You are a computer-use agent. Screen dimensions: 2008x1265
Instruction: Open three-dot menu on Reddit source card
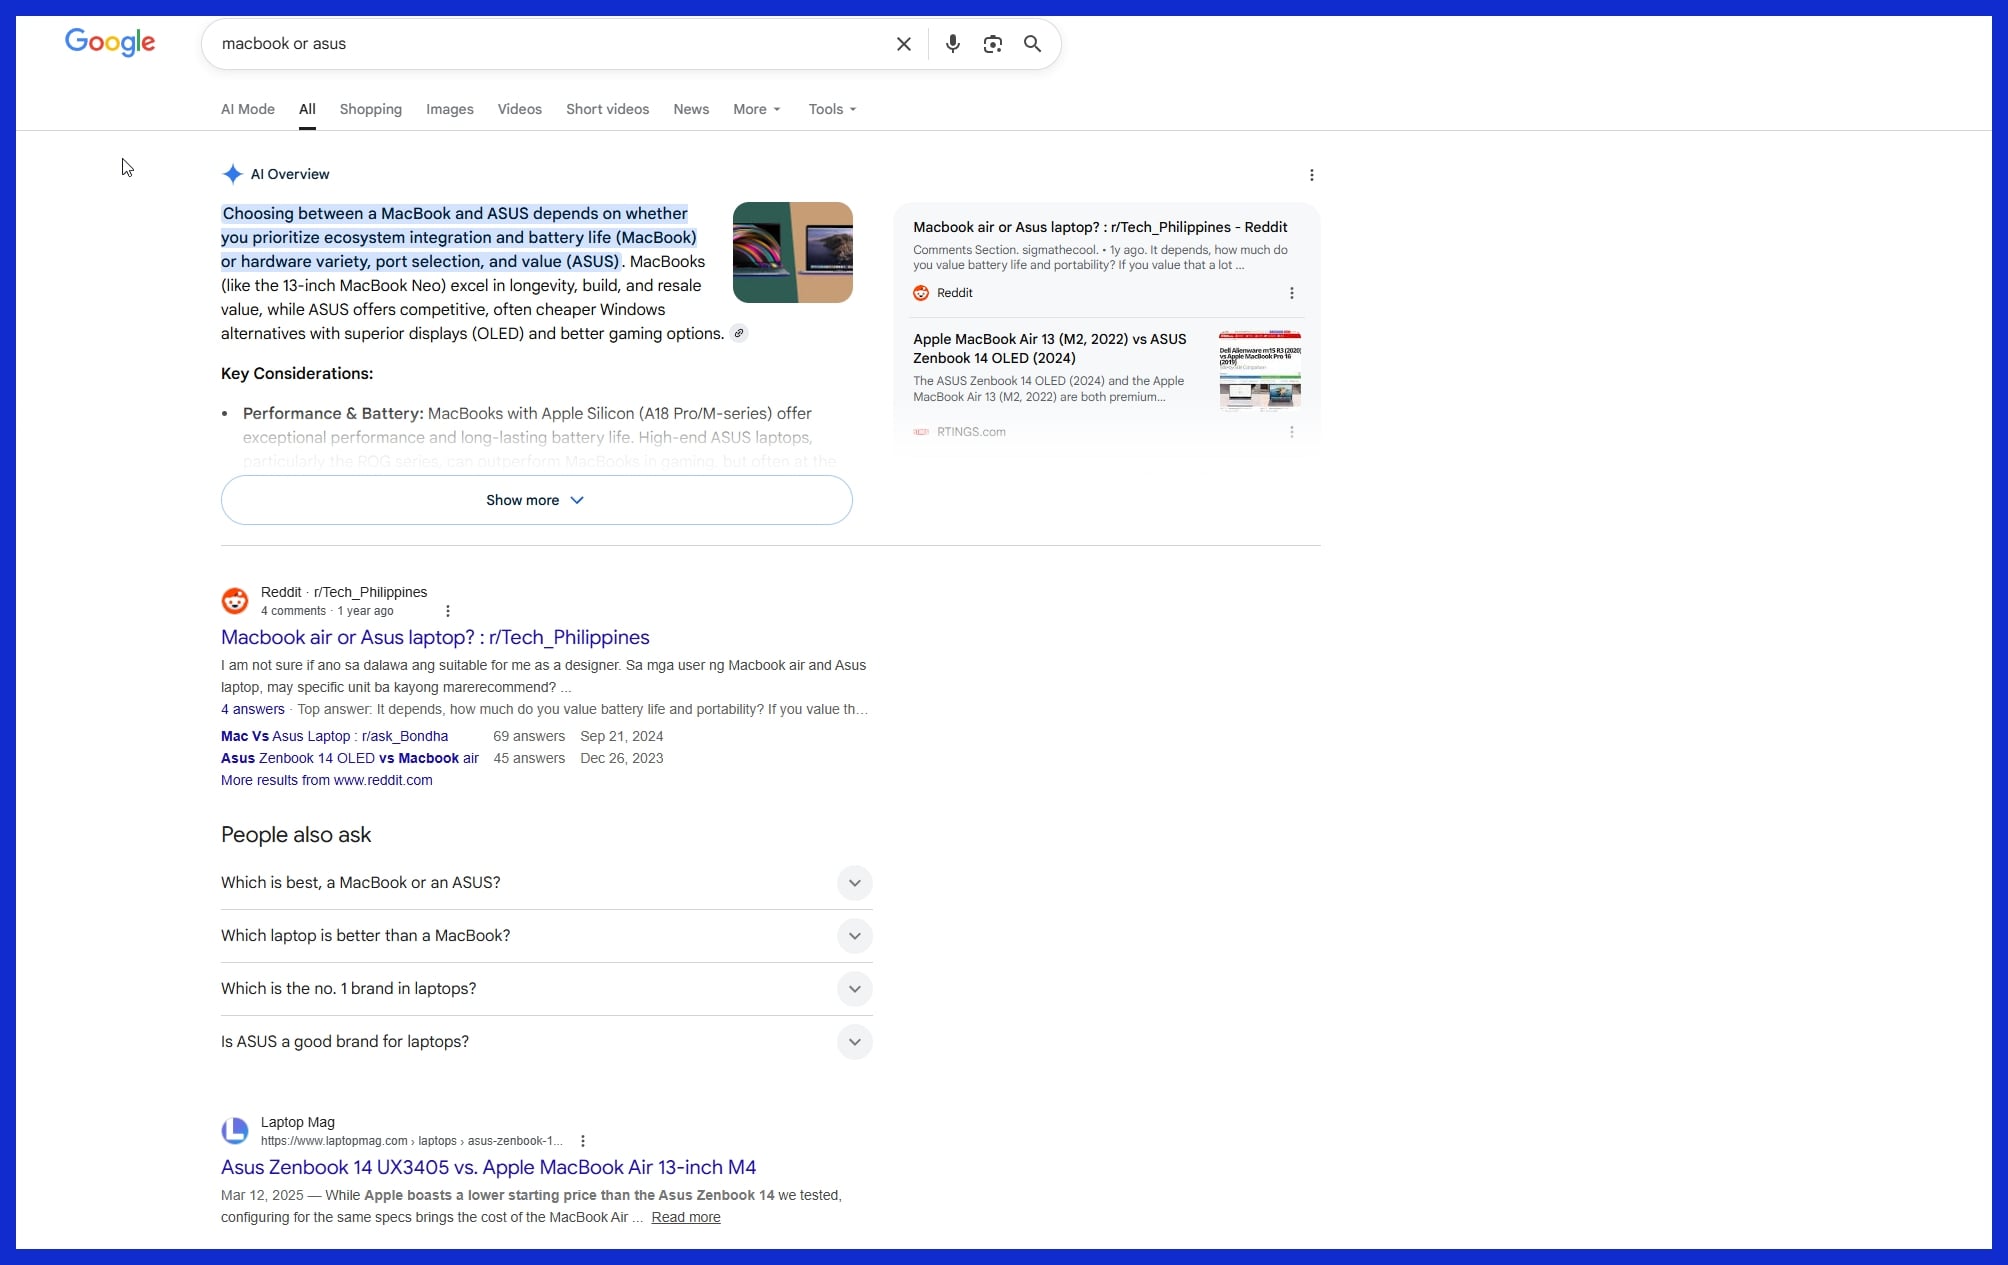[1292, 293]
